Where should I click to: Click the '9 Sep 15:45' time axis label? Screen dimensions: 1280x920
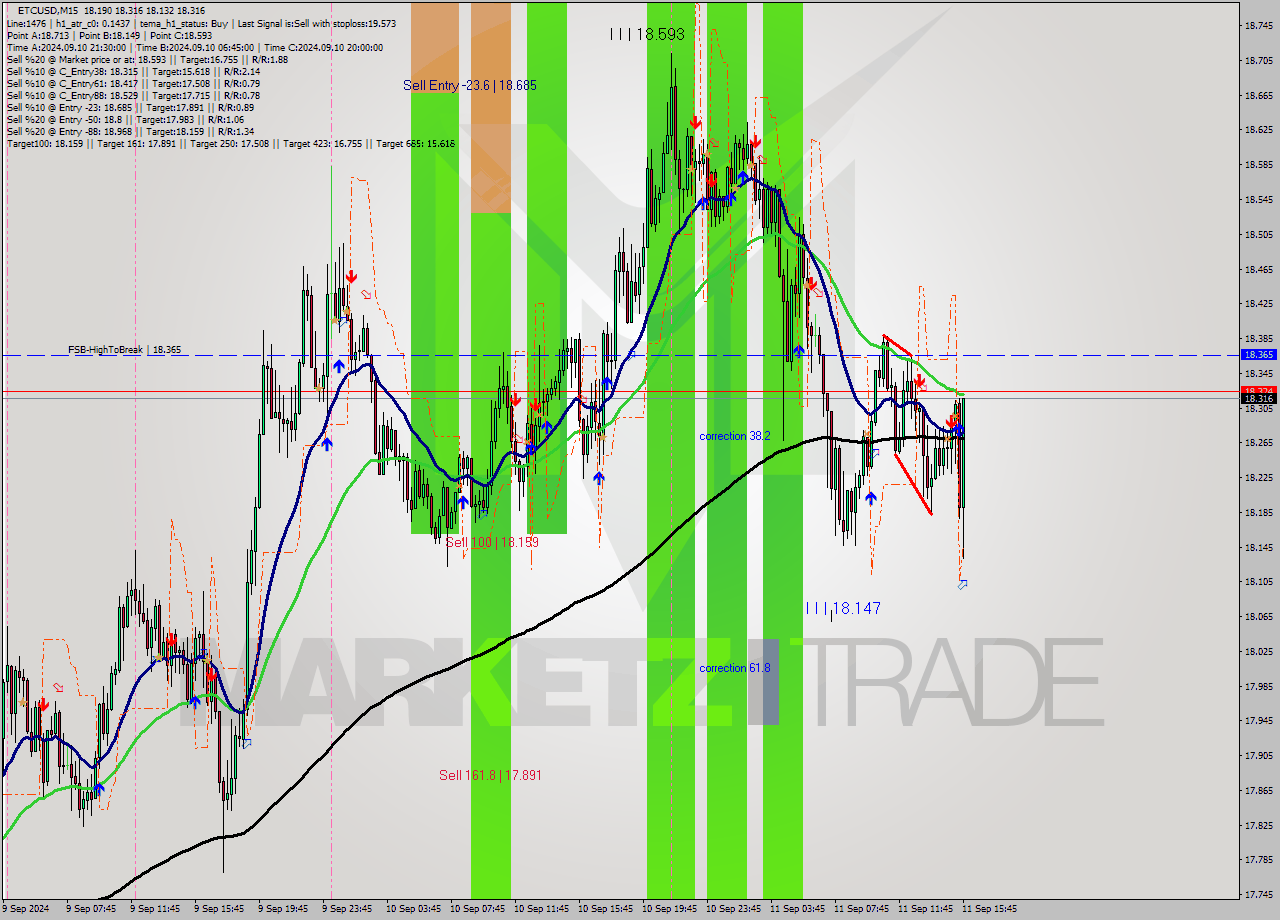[x=217, y=909]
